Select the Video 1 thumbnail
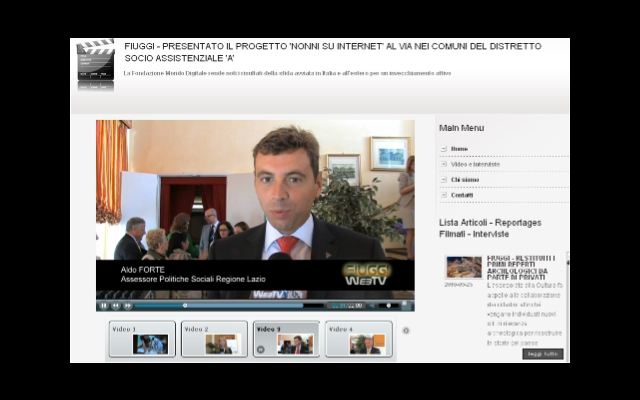The height and width of the screenshot is (400, 640). 142,339
